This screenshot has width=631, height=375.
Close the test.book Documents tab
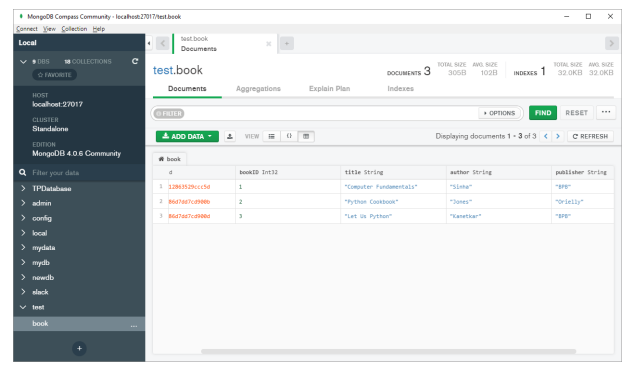pos(268,43)
